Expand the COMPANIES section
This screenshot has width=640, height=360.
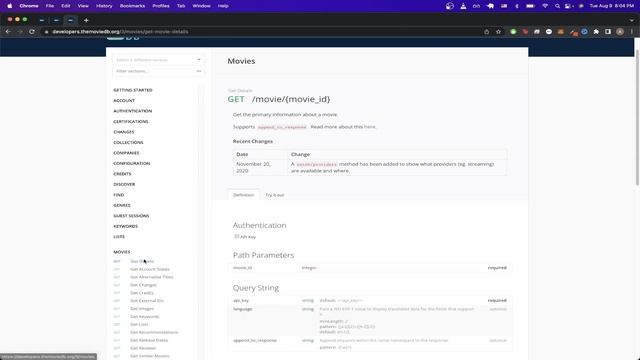coord(126,153)
